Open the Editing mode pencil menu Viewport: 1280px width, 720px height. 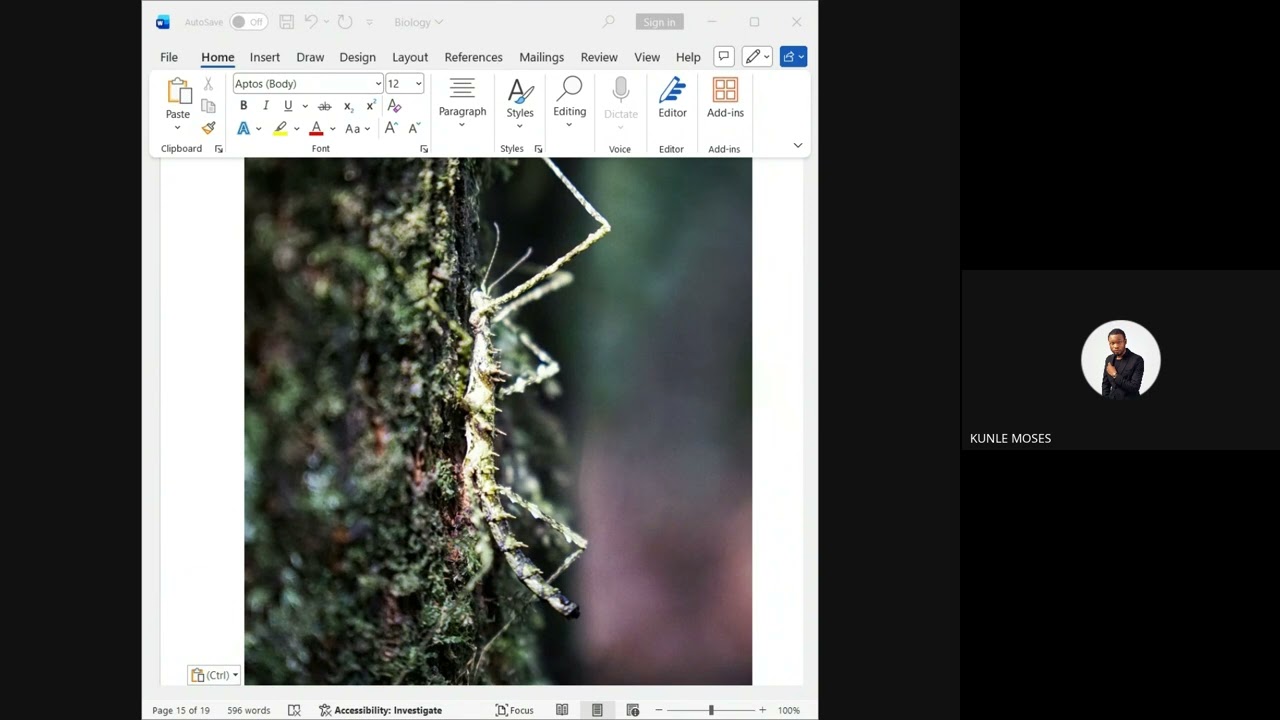click(x=757, y=57)
